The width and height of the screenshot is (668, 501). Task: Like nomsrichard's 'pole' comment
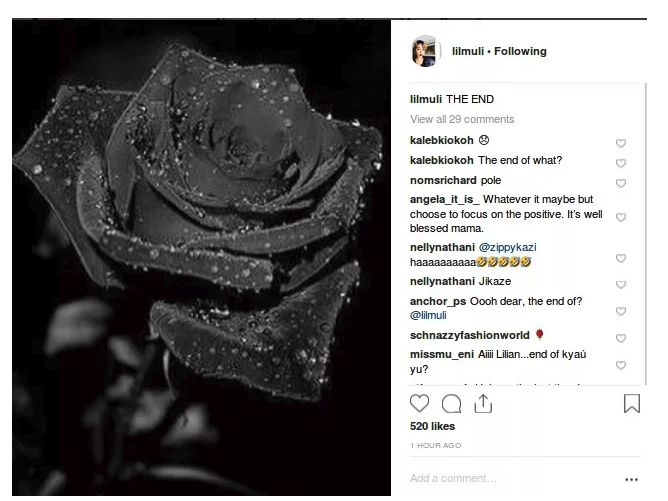621,183
